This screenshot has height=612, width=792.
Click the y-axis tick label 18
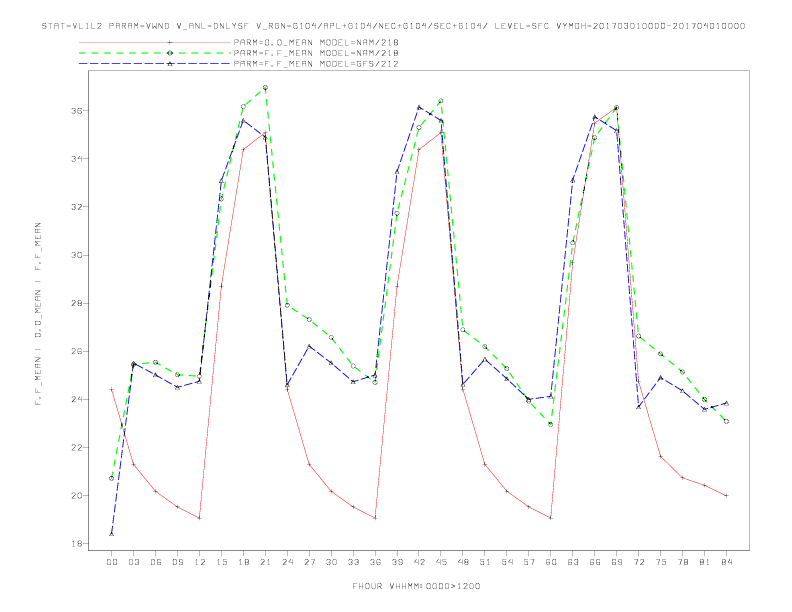(76, 544)
